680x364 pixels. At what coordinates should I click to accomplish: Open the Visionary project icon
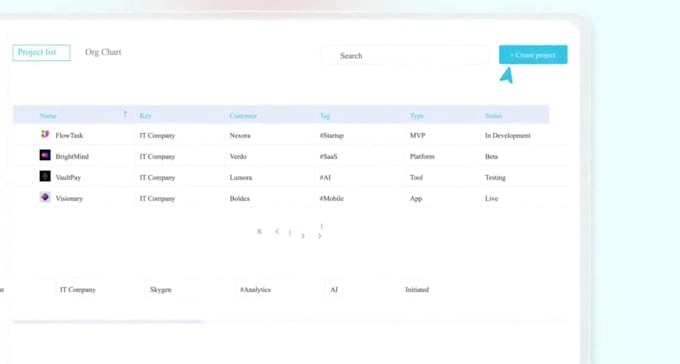45,197
